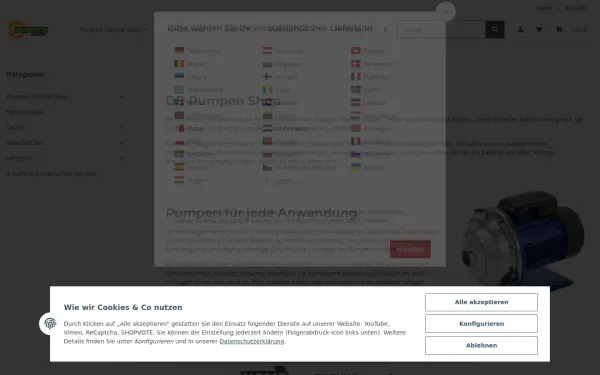Pick the Schweden flag
600x375 pixels.
(179, 154)
